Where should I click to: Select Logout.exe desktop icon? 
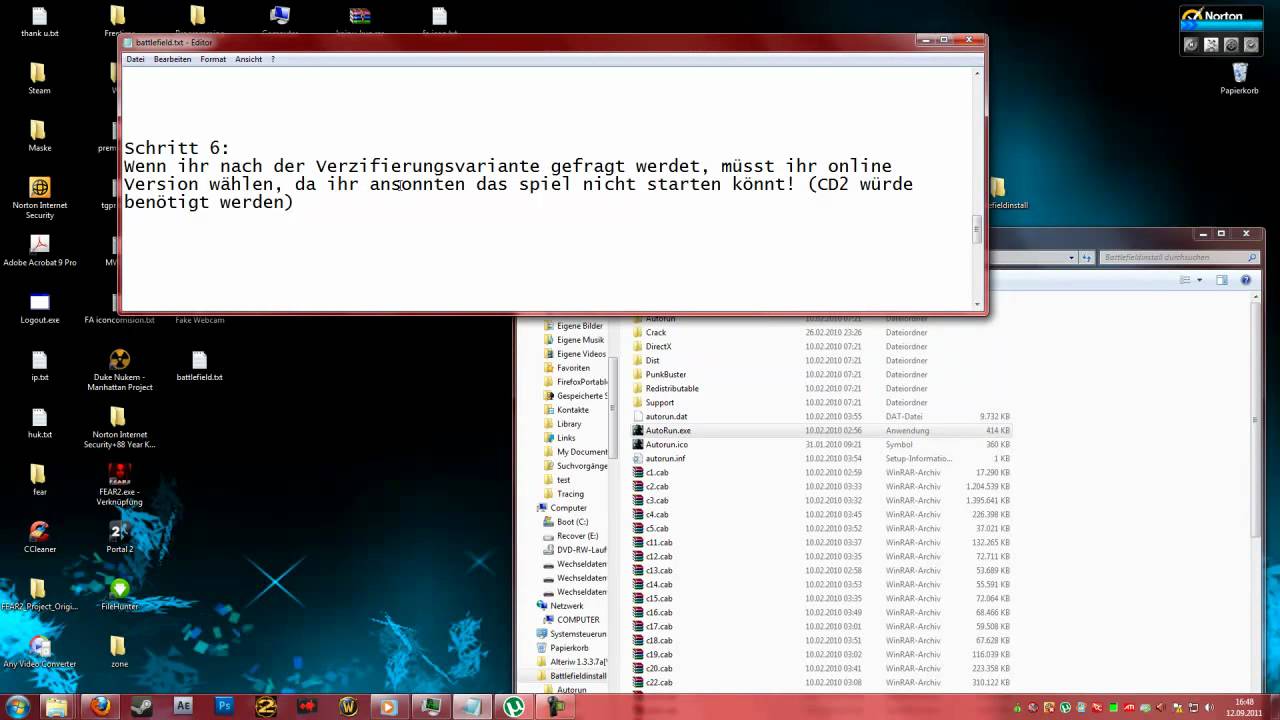[40, 307]
